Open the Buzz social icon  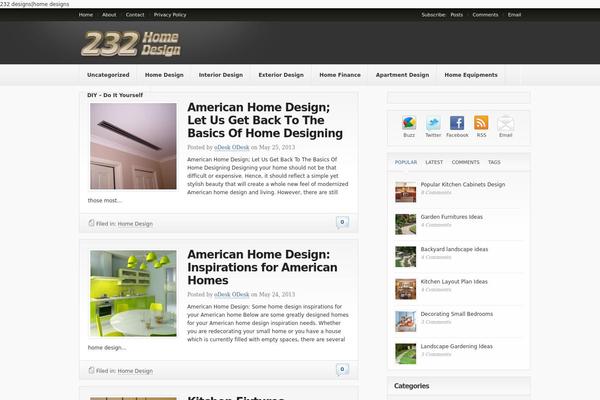(x=409, y=123)
